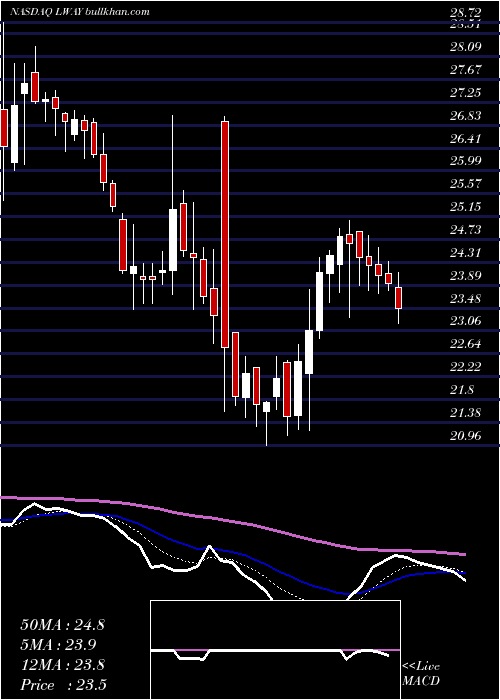Click the <<Live MACD label

(x=421, y=674)
